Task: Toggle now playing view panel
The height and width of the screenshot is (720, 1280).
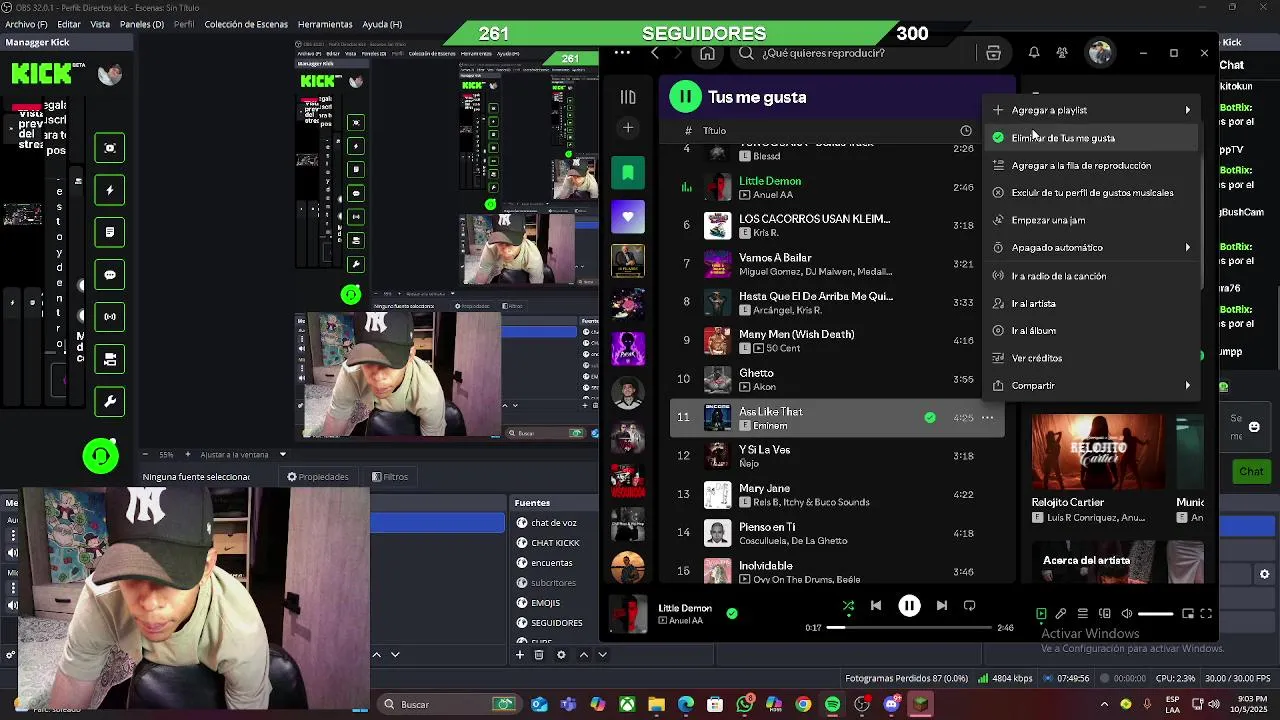Action: [x=1041, y=614]
